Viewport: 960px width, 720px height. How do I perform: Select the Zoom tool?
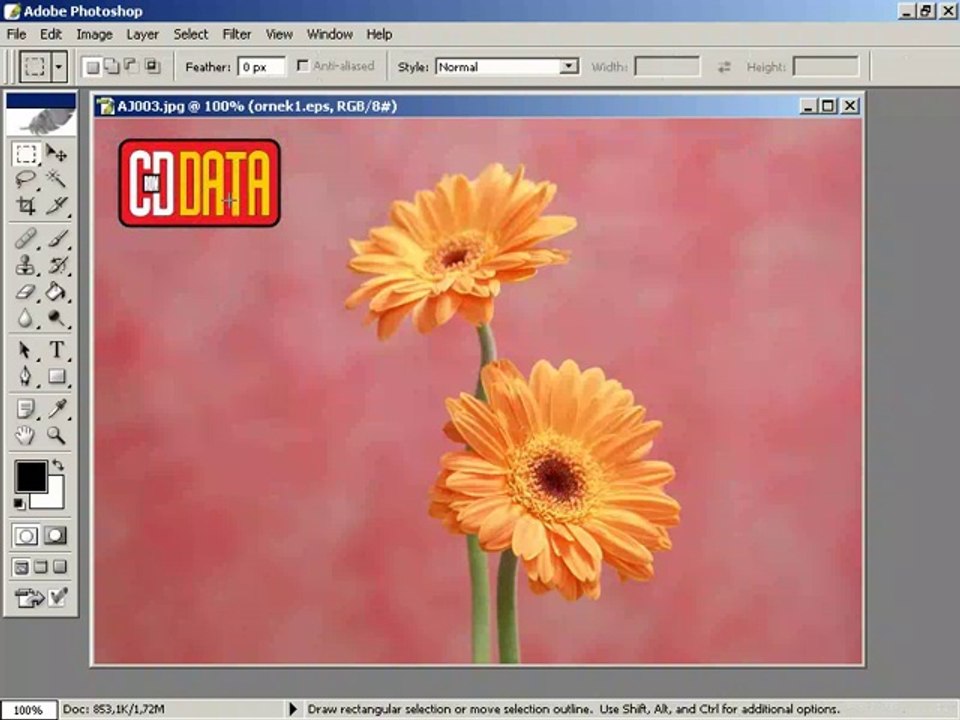[57, 435]
